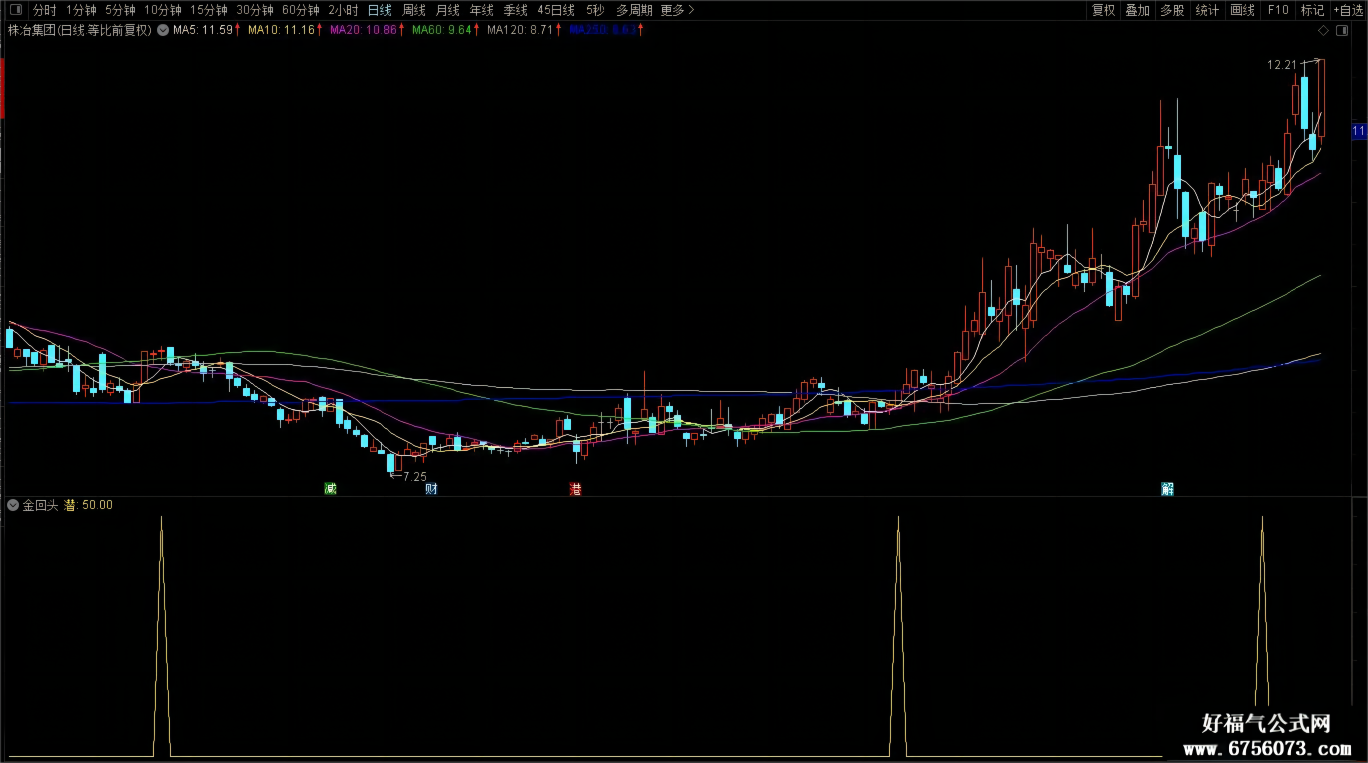The image size is (1368, 763).
Task: Click the MA5: 11.59 label
Action: (203, 30)
